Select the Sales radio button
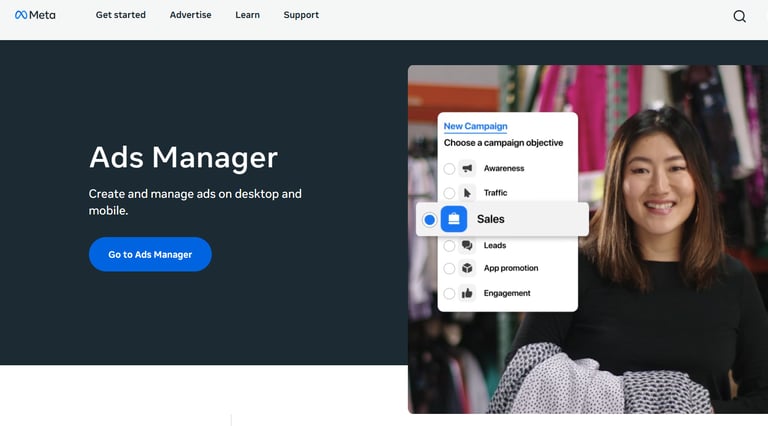 pos(430,219)
